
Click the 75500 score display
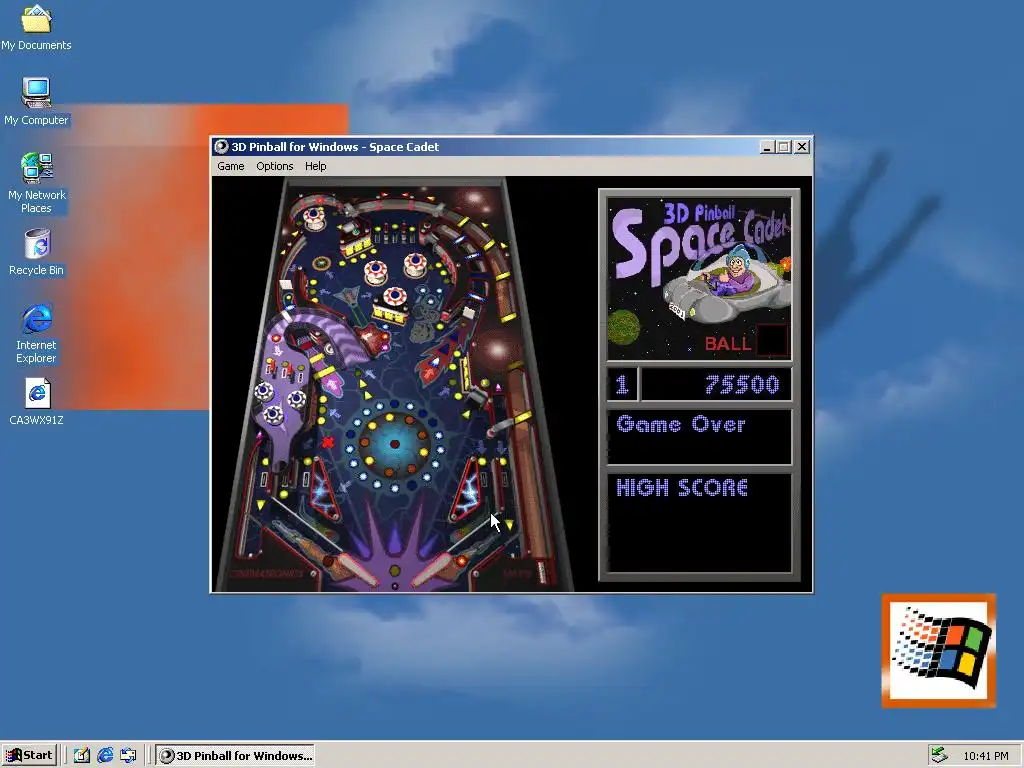tap(716, 384)
